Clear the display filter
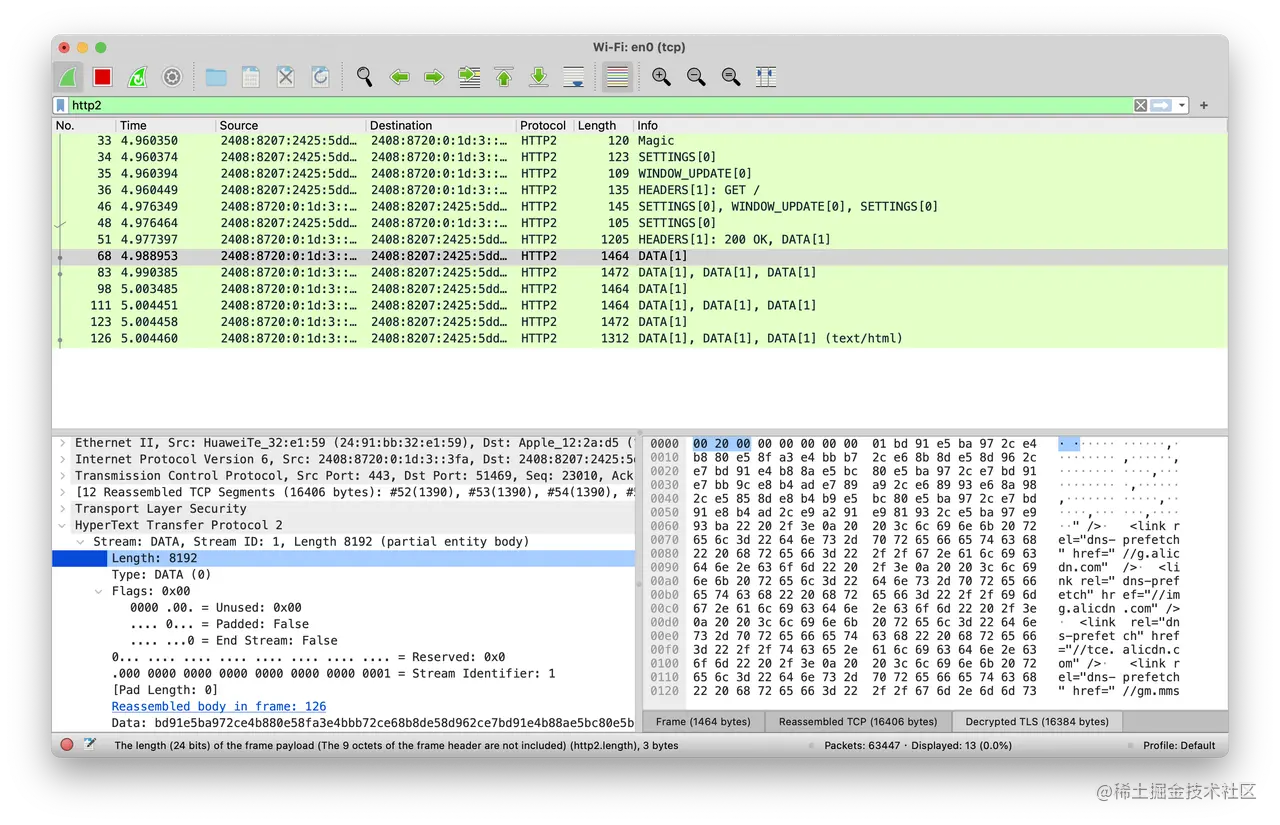This screenshot has width=1280, height=825. click(x=1140, y=105)
